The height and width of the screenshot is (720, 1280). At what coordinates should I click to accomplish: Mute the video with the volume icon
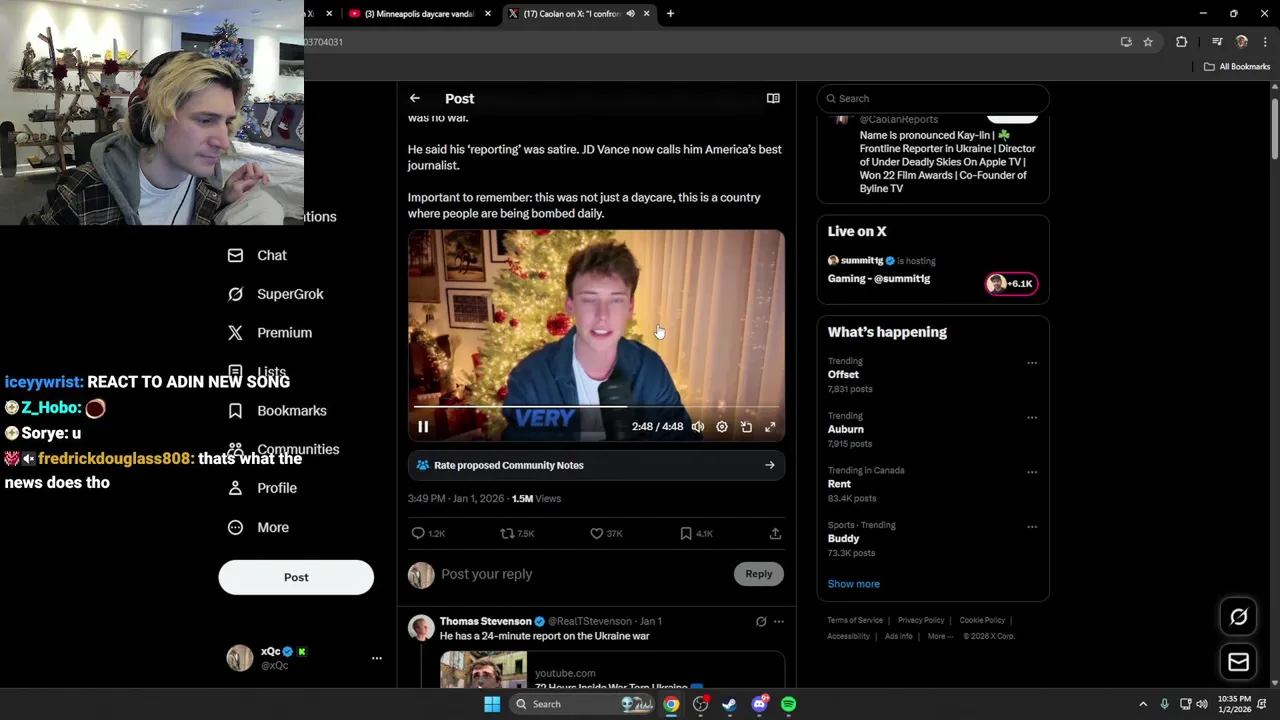tap(698, 427)
